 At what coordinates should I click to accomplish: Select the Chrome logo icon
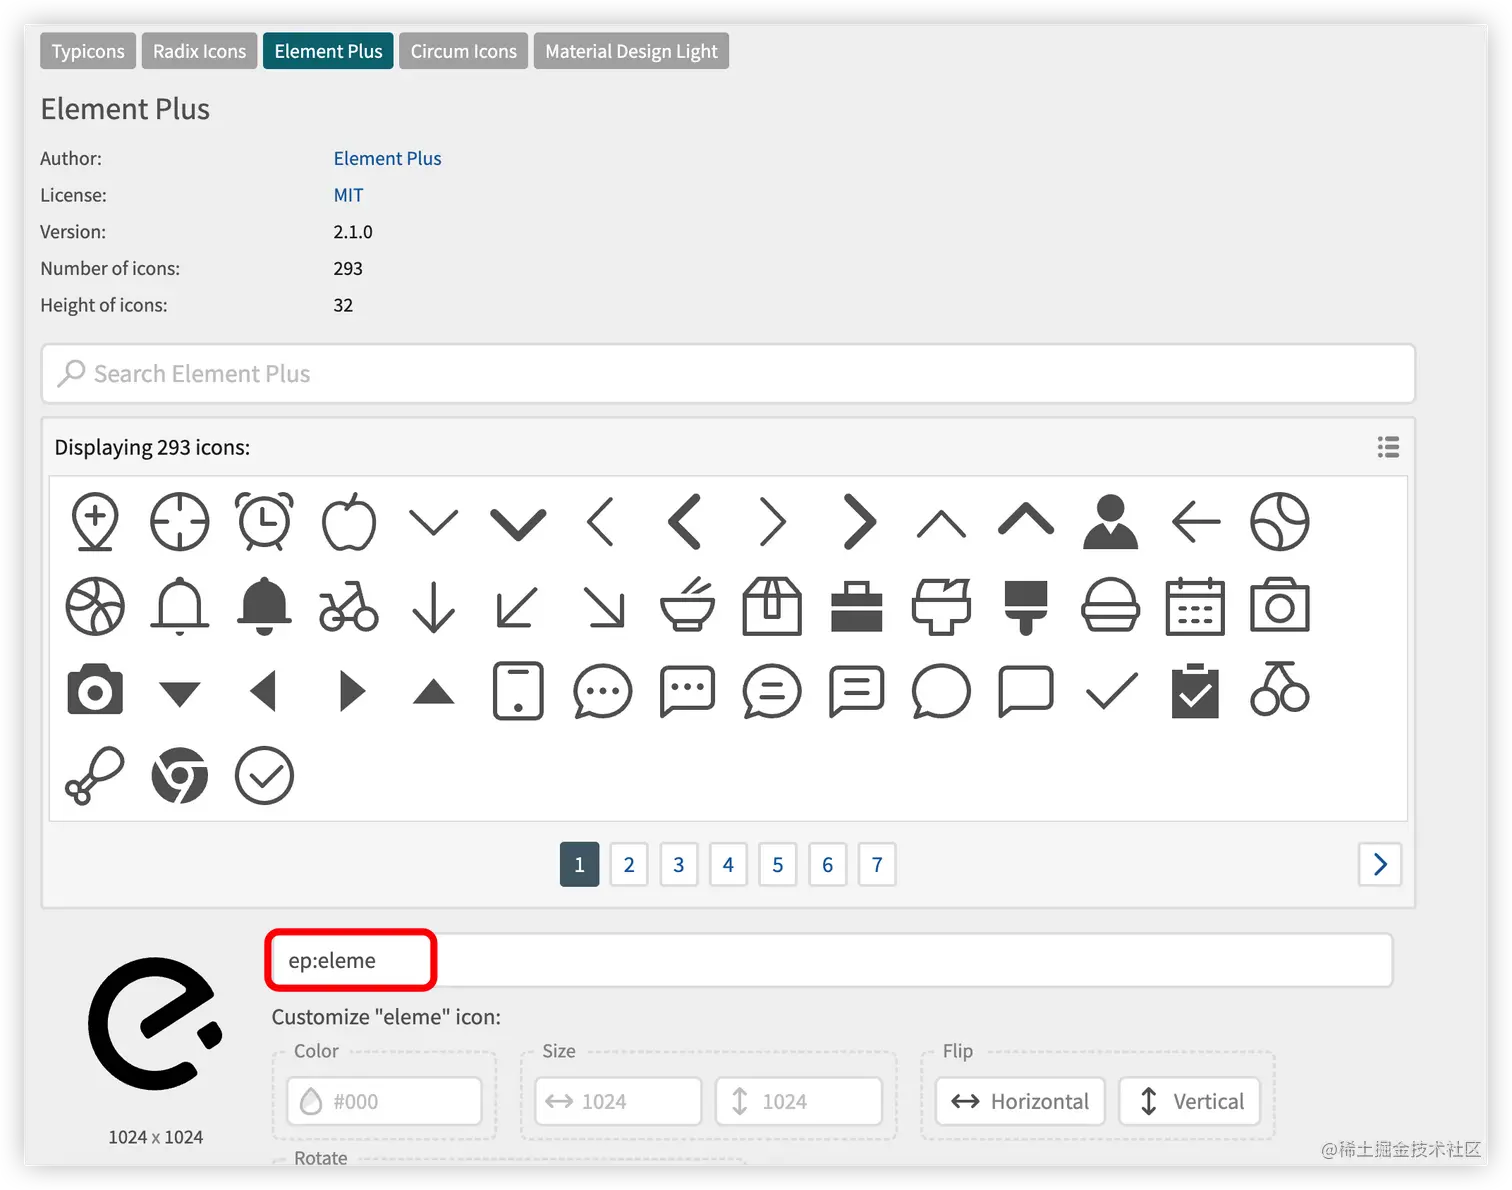pyautogui.click(x=180, y=776)
